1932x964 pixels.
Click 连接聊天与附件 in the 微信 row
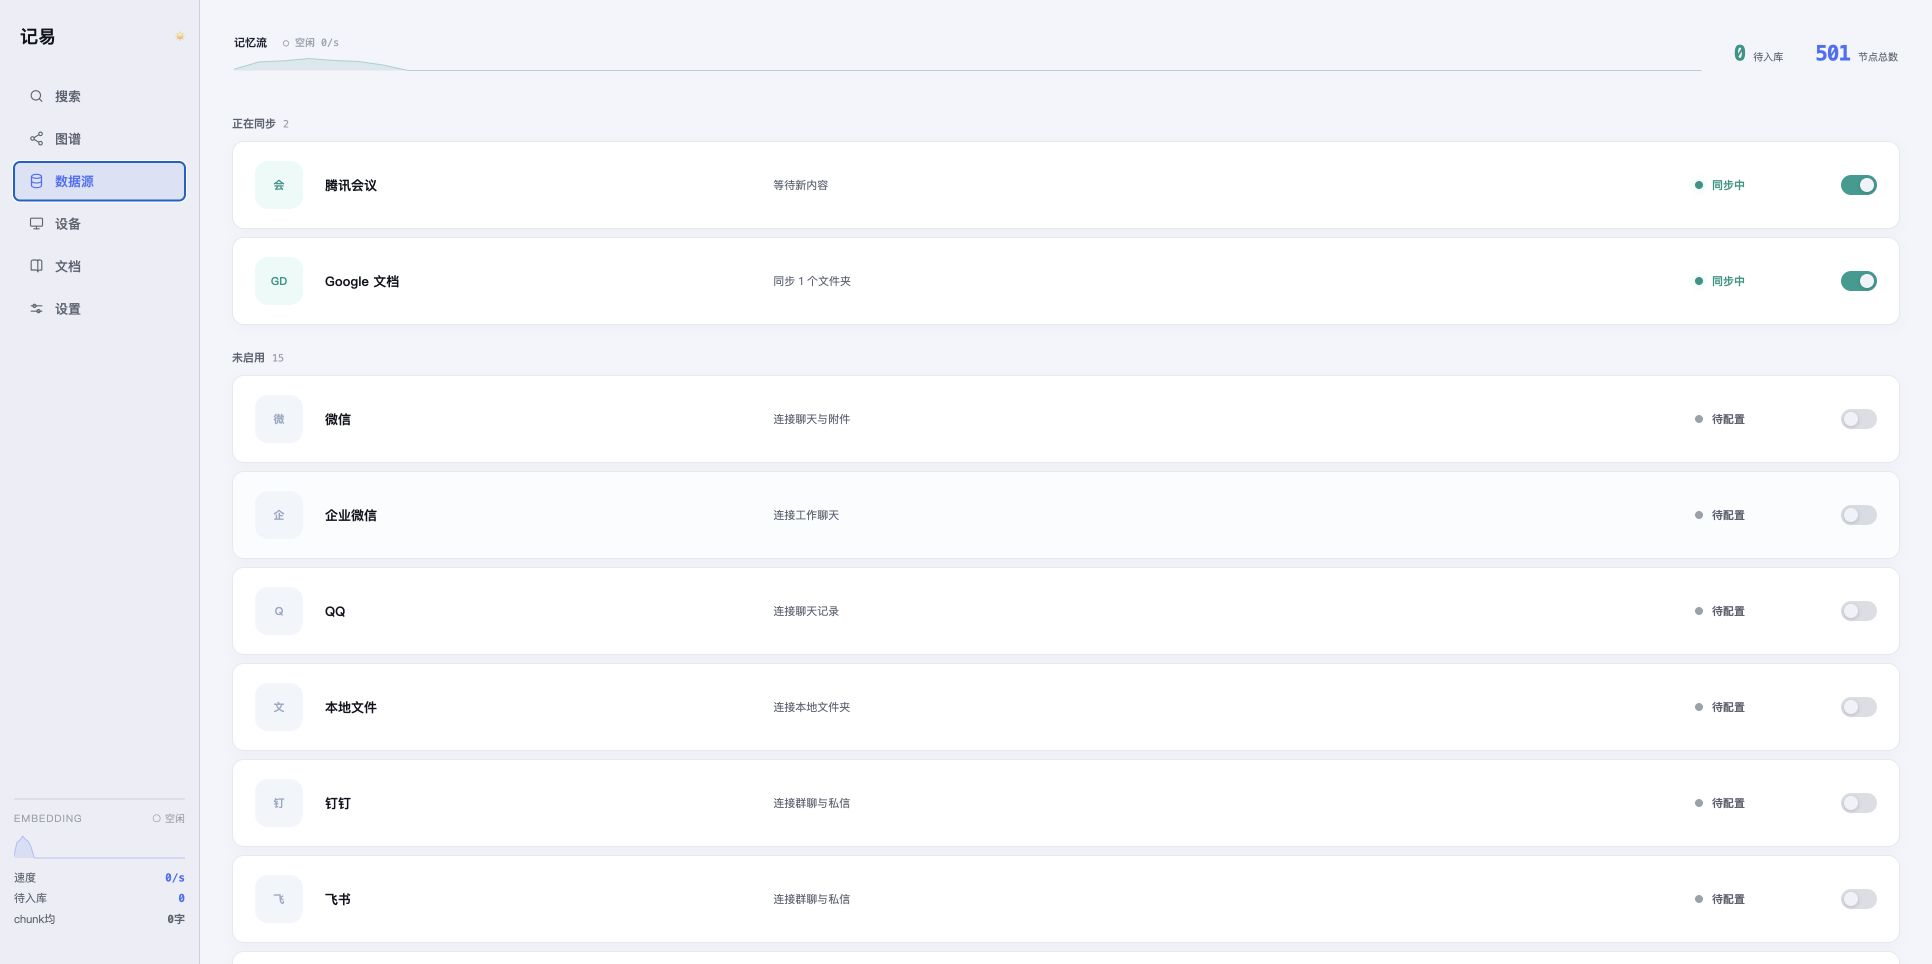pyautogui.click(x=811, y=419)
